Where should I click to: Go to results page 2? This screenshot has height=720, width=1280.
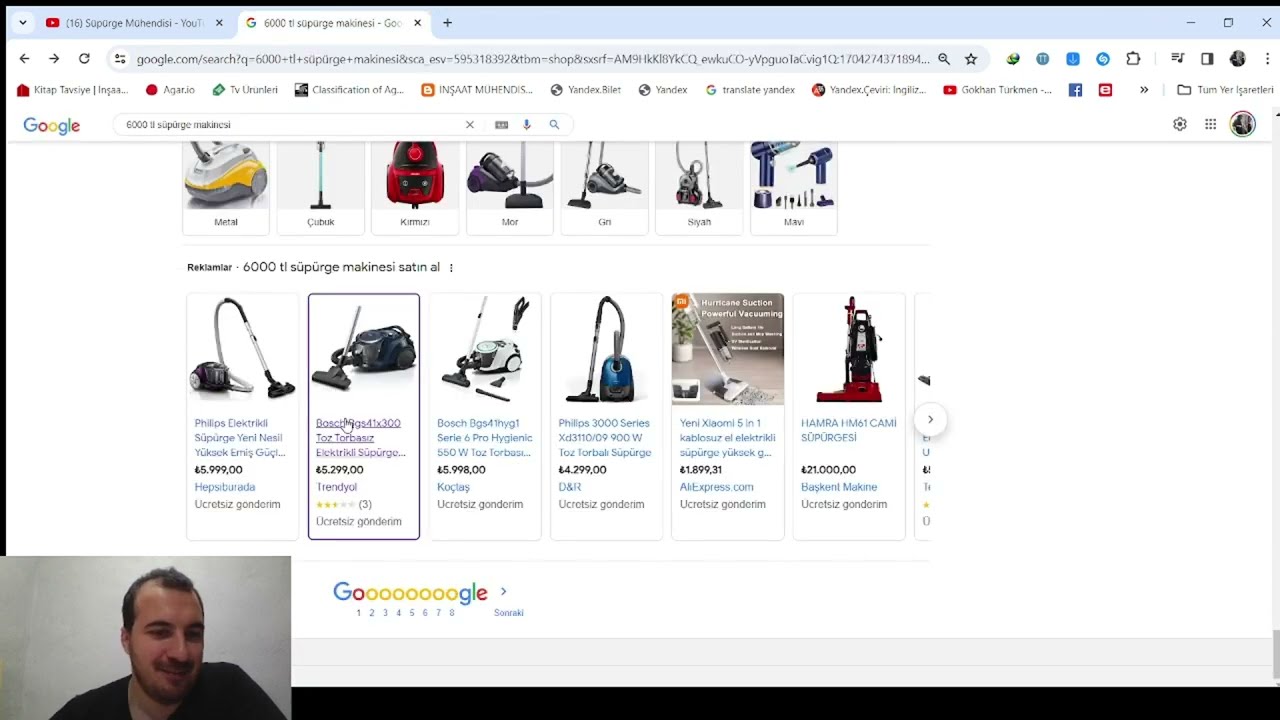pyautogui.click(x=371, y=613)
